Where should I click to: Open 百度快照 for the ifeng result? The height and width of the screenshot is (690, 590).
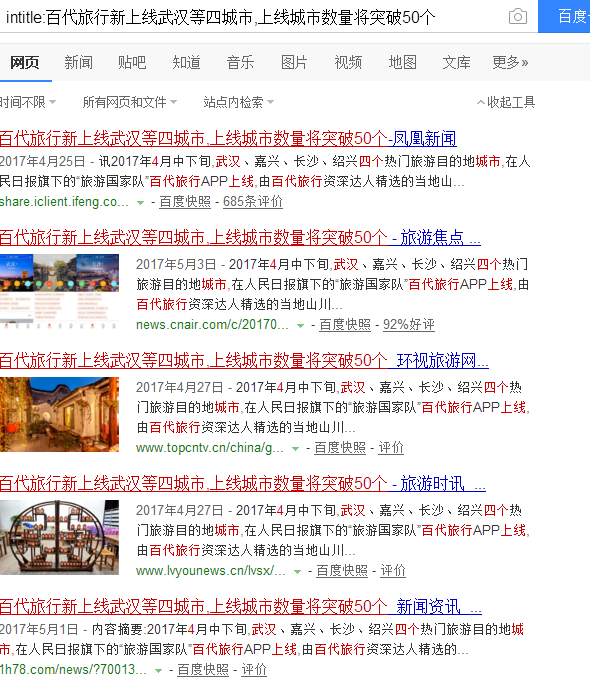[185, 202]
